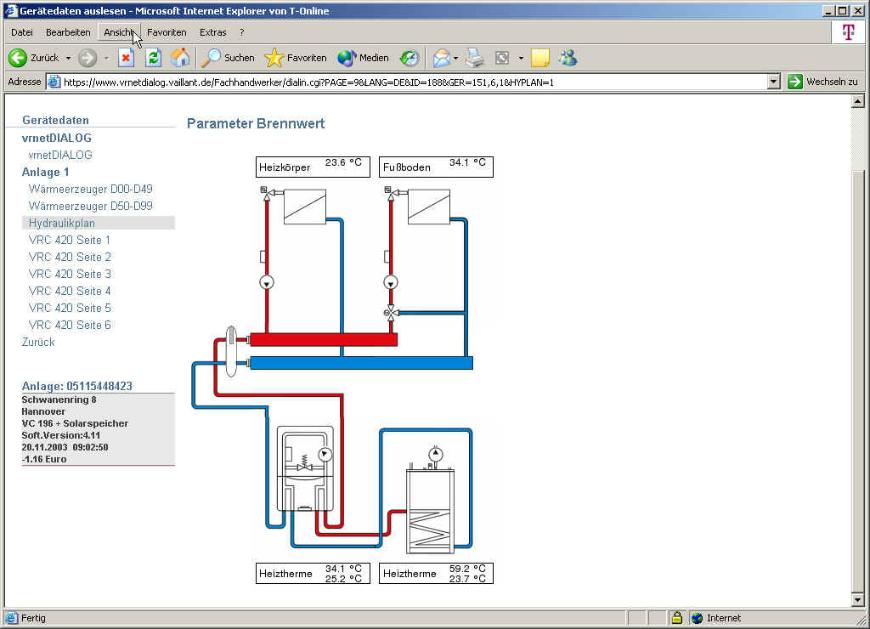
Task: Click the Print (printer) icon
Action: pyautogui.click(x=476, y=58)
